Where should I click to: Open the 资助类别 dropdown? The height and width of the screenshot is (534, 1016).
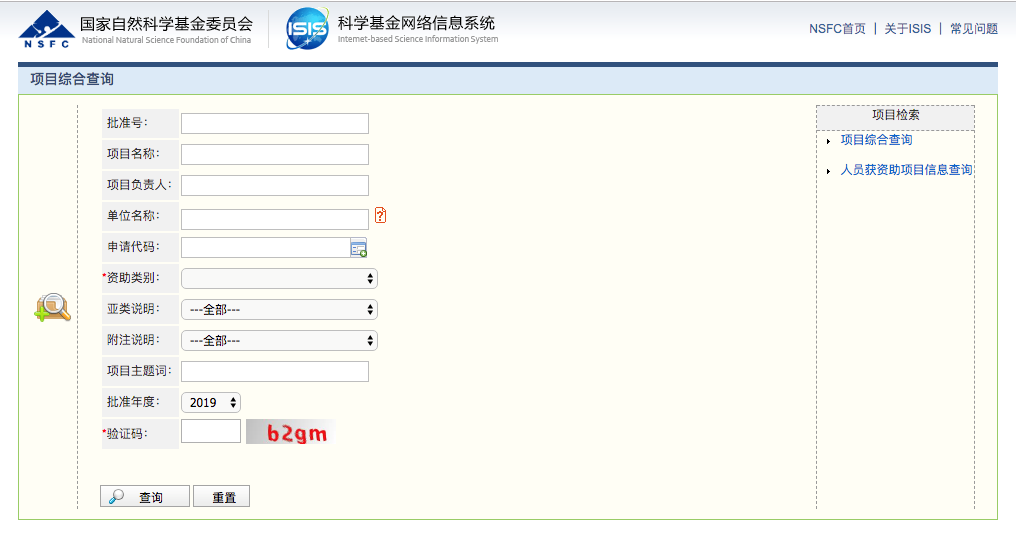pos(279,279)
